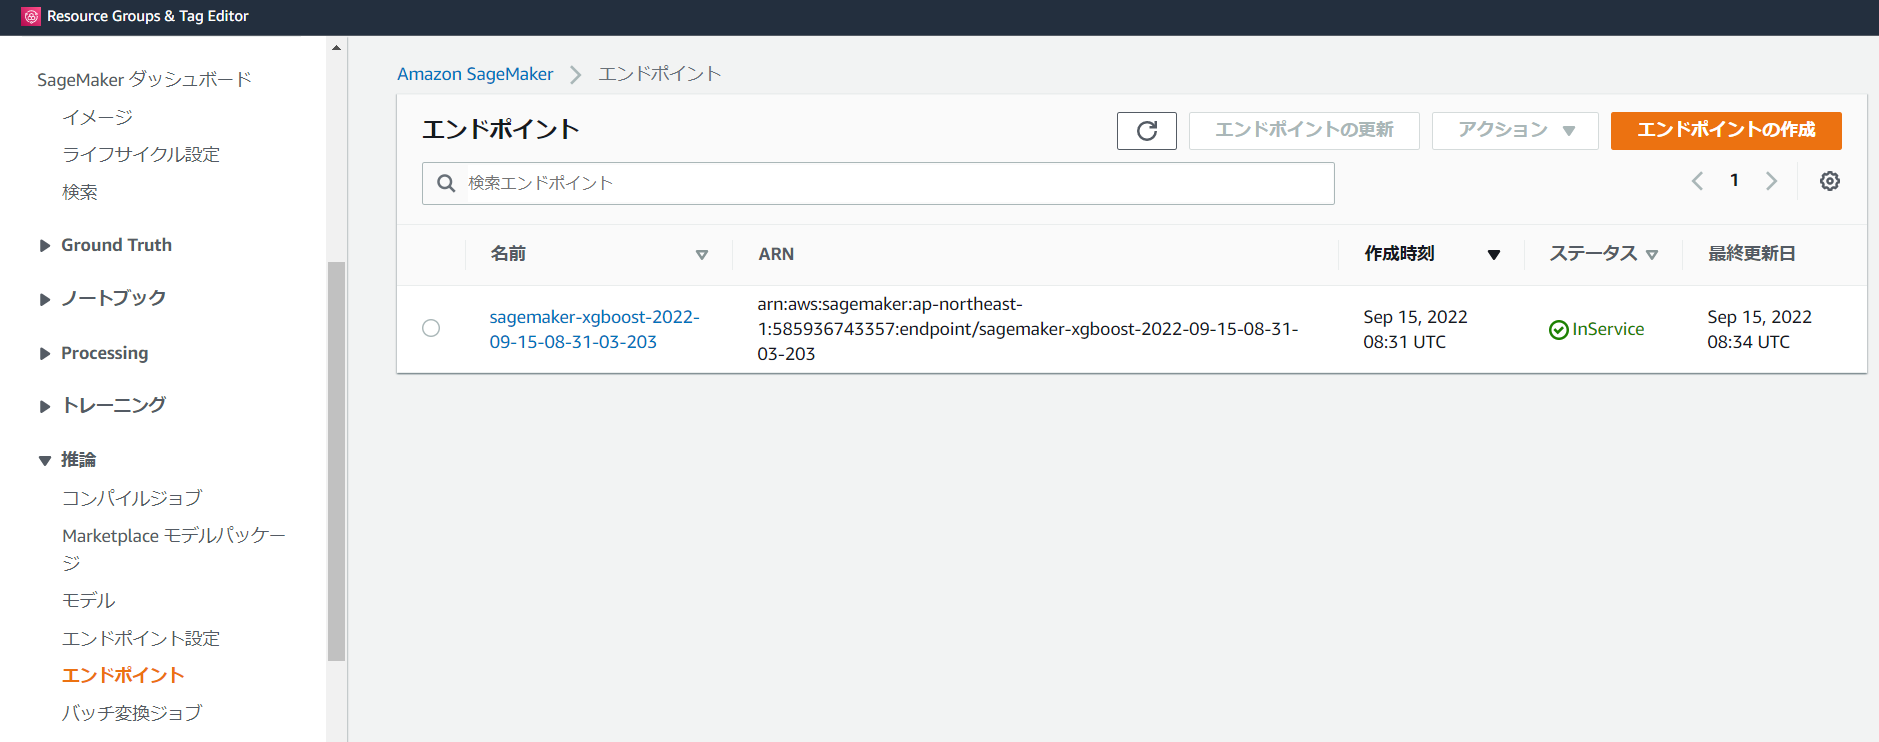
Task: Expand the ノートブック section
Action: 44,299
